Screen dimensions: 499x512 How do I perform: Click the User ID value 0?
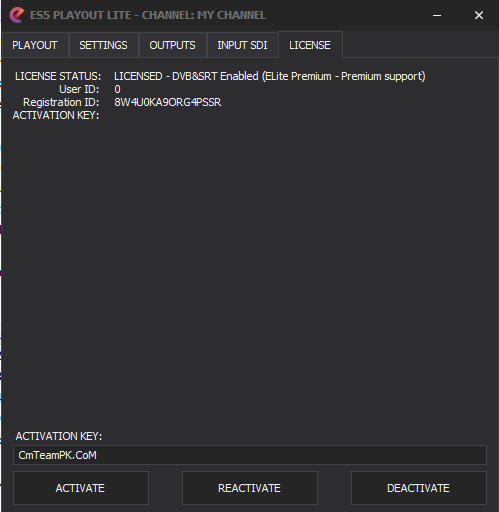pos(117,89)
